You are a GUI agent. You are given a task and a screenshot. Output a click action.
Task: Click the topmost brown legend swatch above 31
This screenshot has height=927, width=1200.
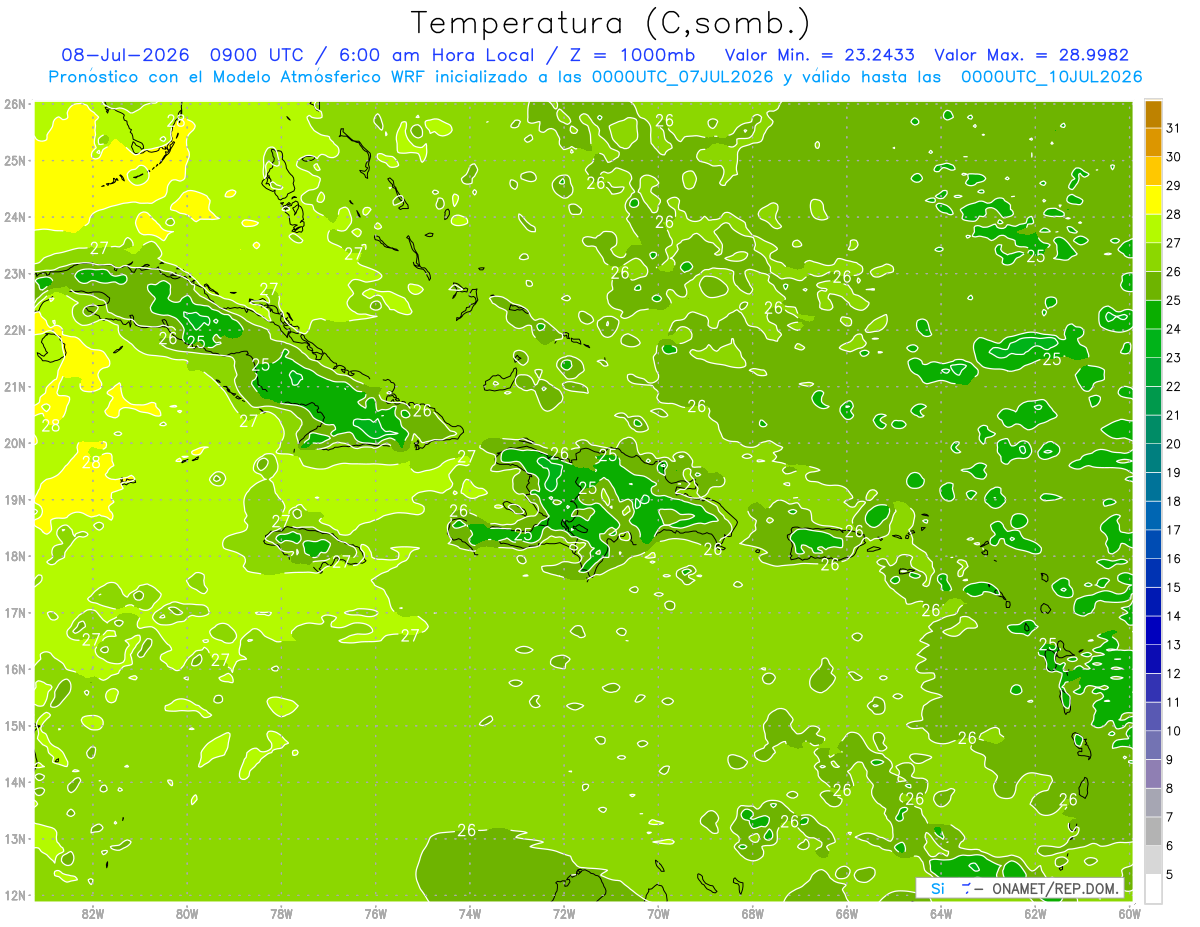coord(1153,114)
